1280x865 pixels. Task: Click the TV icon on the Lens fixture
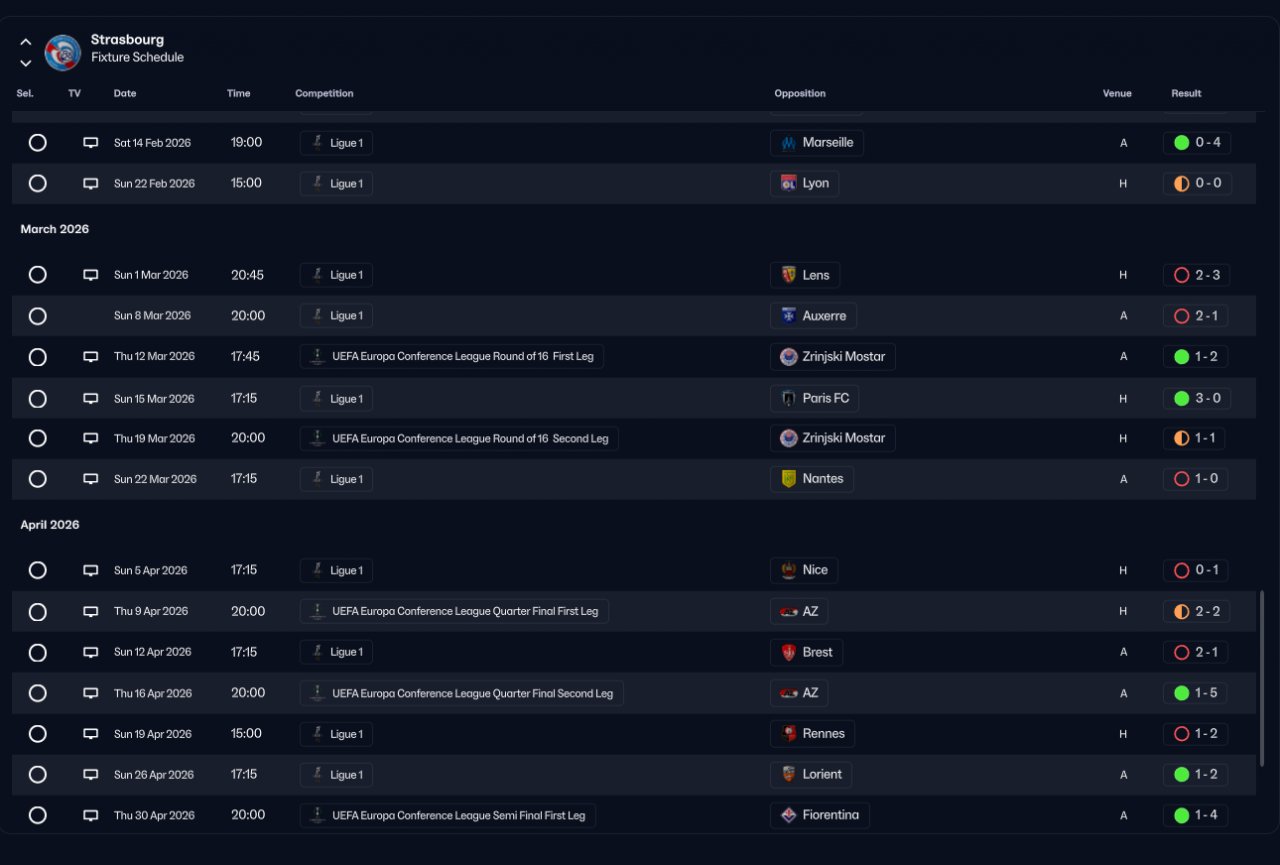tap(91, 275)
